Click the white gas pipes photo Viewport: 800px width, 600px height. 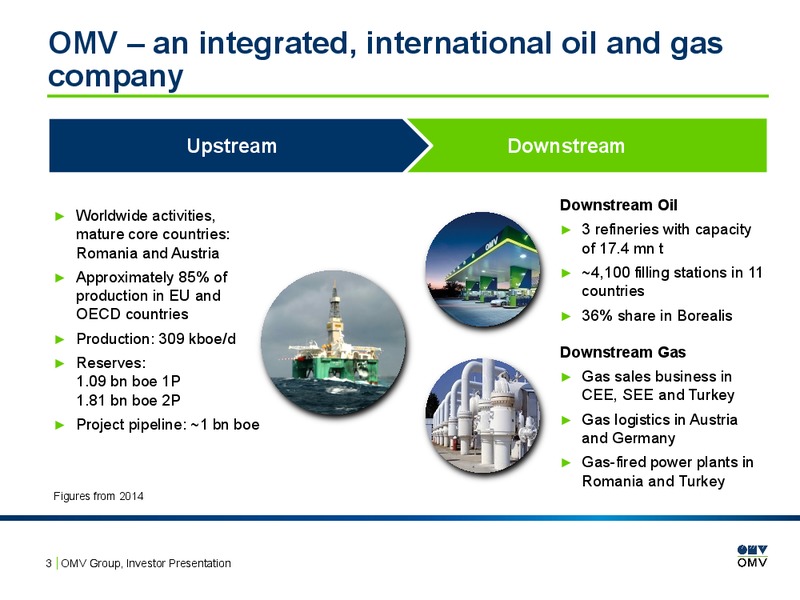[483, 415]
